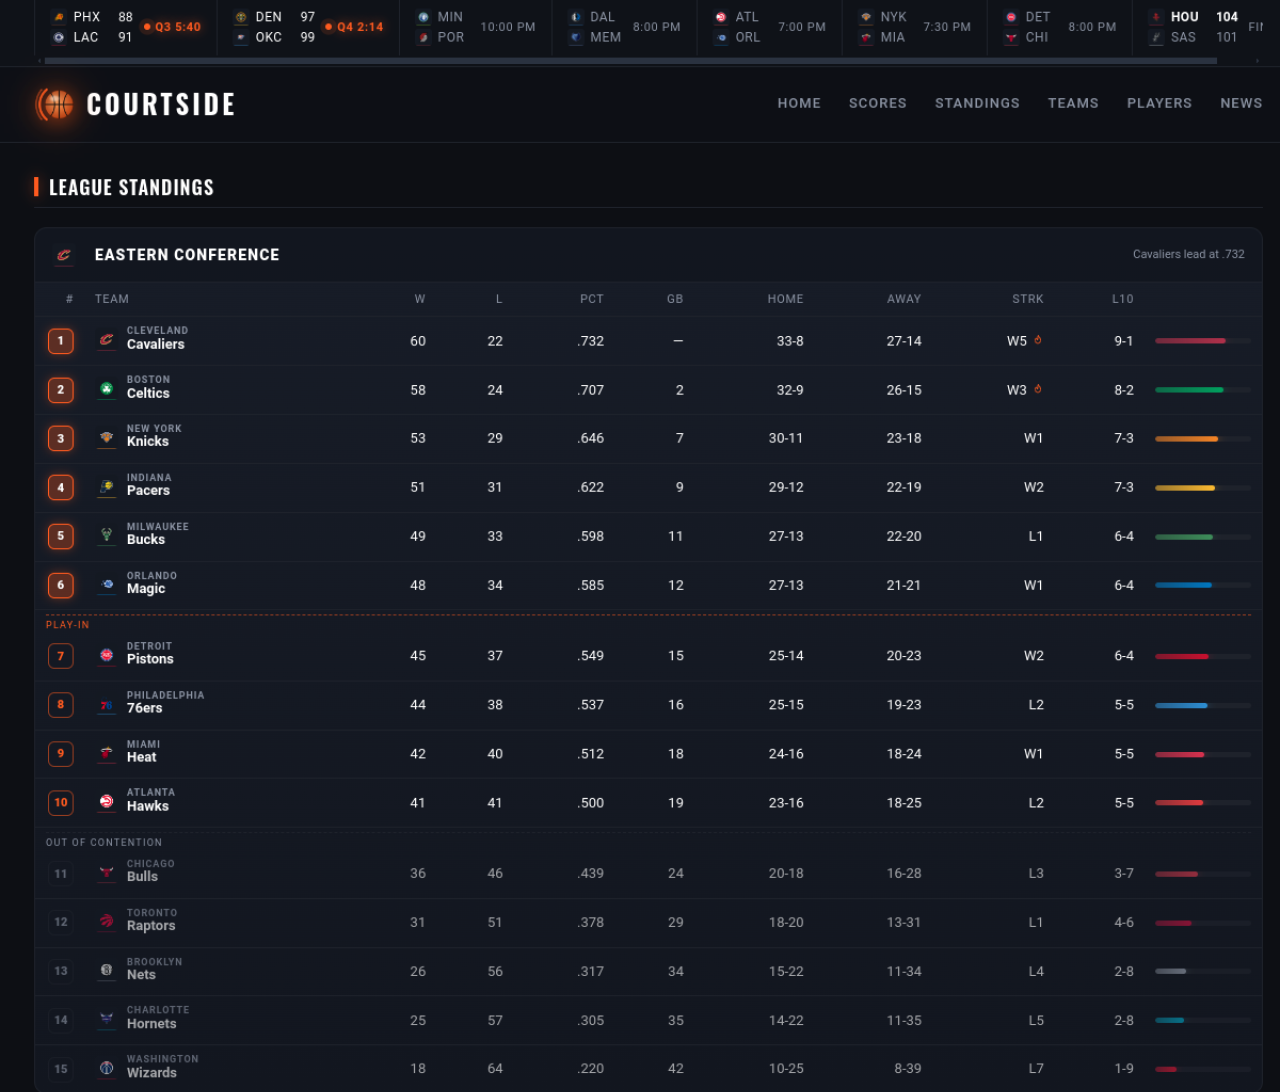Click the rank 1 badge for Cleveland

click(x=60, y=341)
